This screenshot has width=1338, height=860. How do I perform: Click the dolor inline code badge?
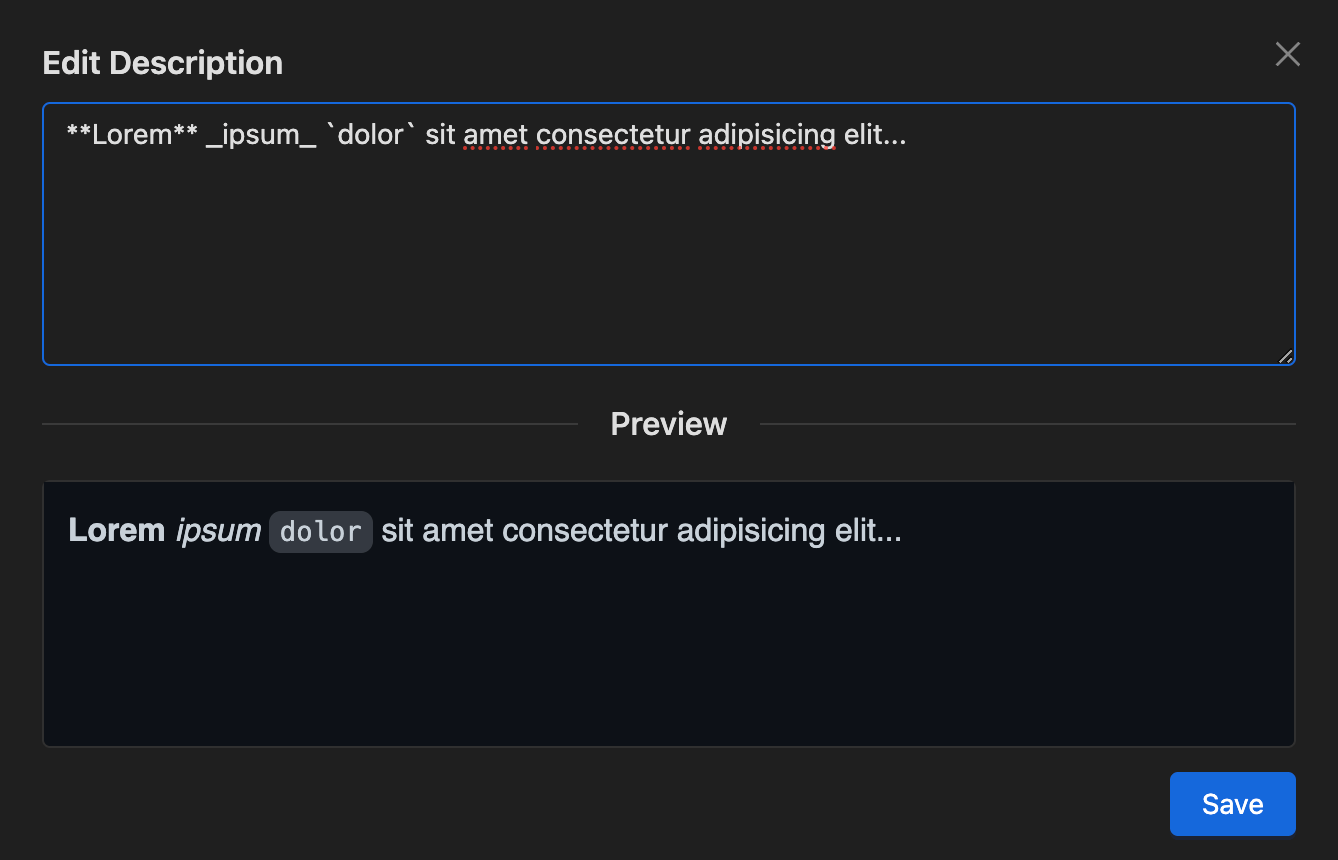point(321,531)
